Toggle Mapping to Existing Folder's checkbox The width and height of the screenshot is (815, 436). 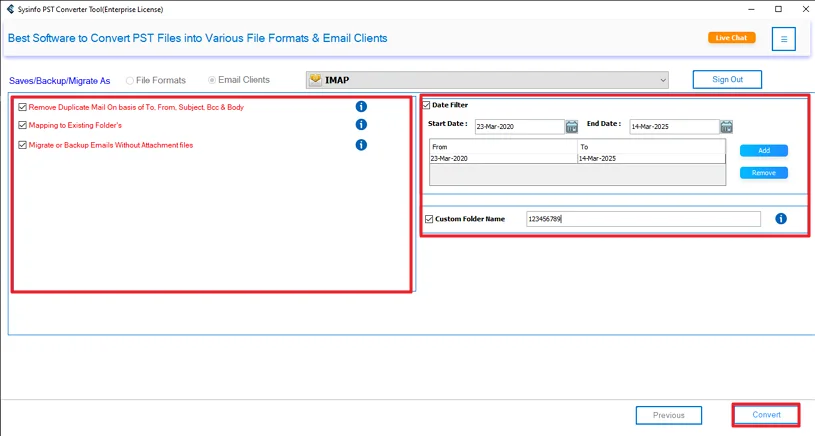click(x=22, y=125)
